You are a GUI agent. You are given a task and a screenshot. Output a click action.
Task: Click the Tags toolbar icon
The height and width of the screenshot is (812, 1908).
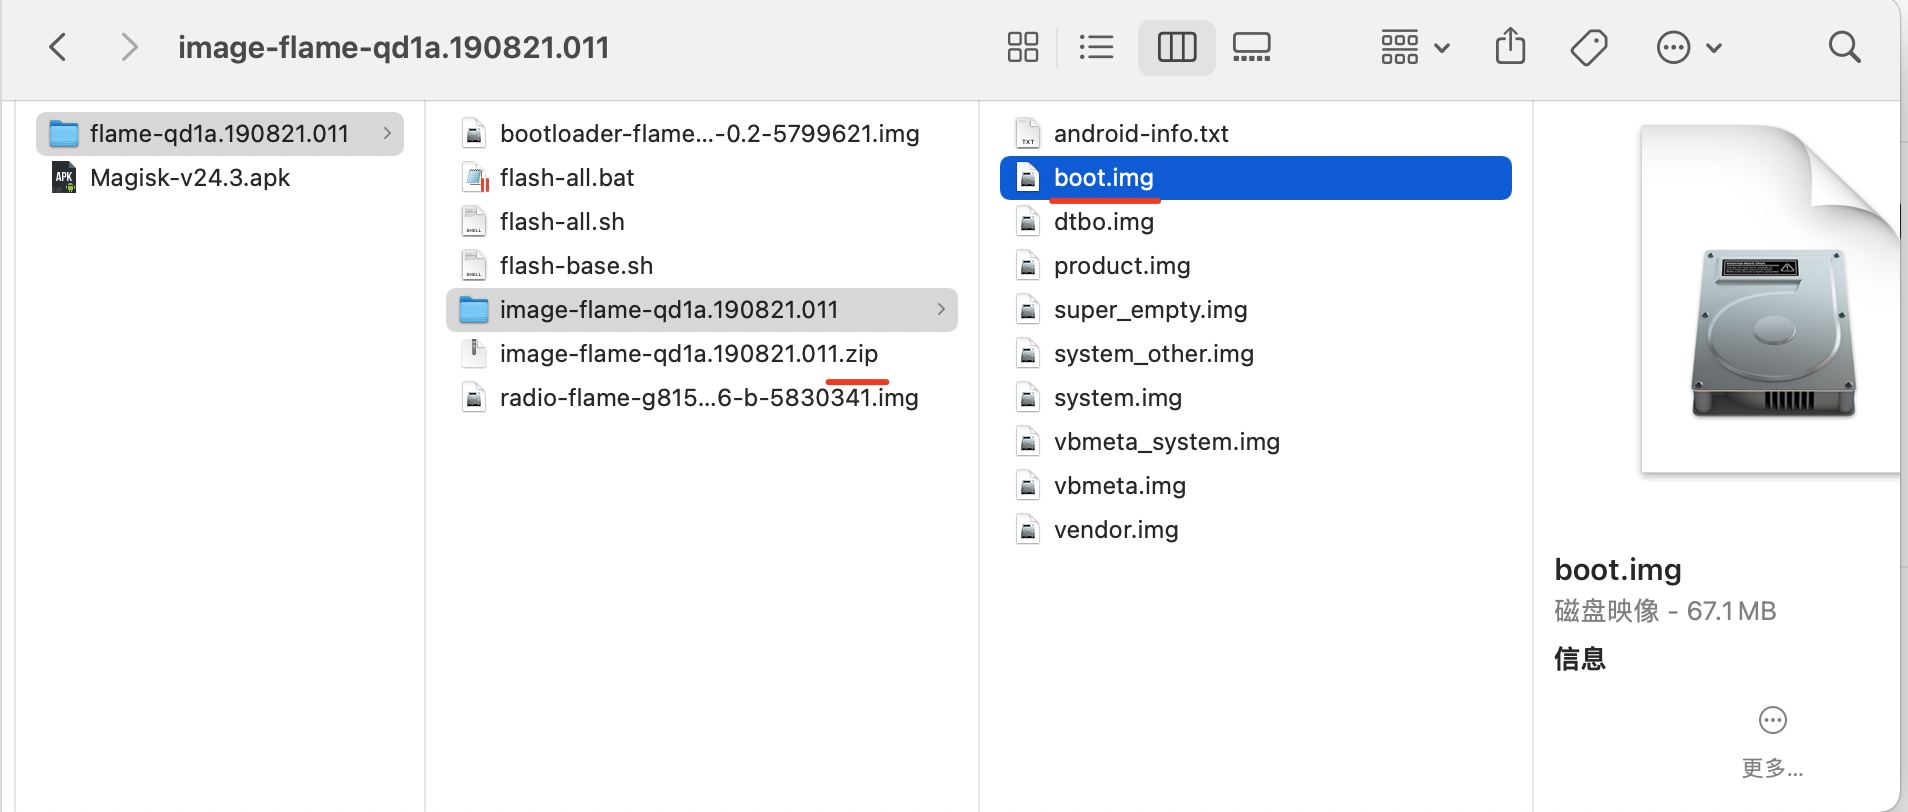pos(1589,47)
